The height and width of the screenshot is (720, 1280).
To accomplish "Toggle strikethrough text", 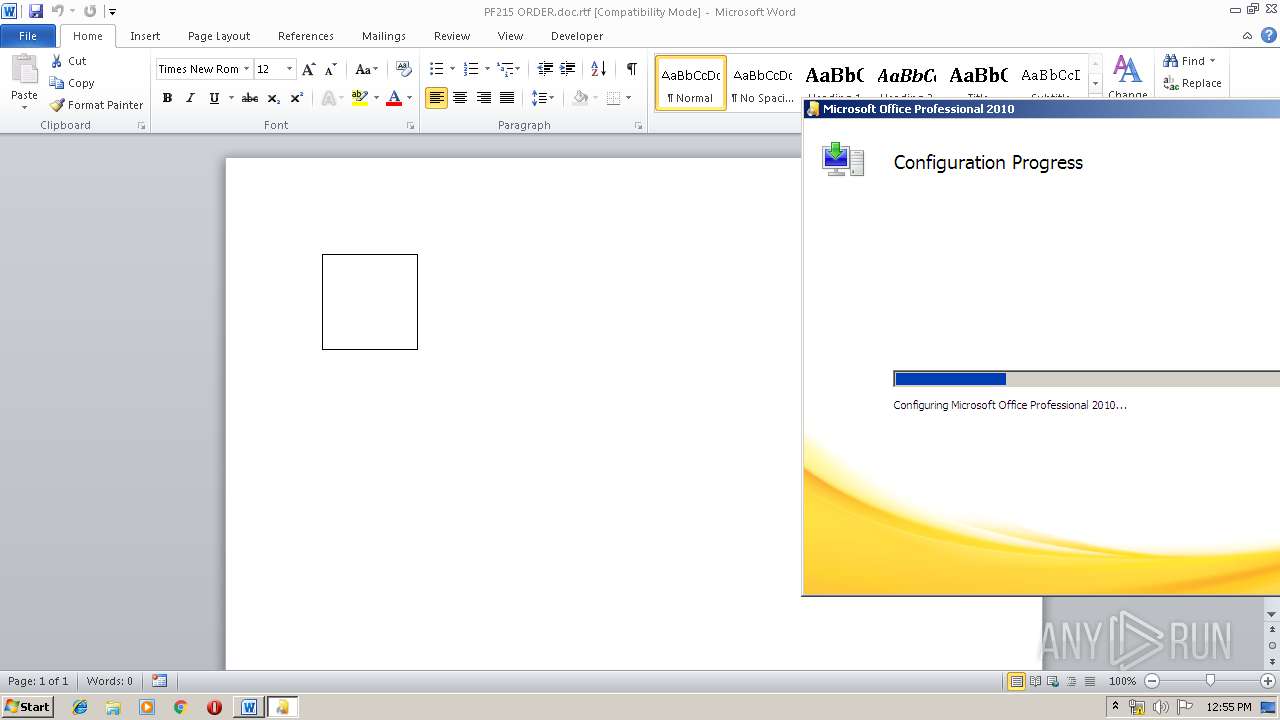I will pyautogui.click(x=250, y=98).
